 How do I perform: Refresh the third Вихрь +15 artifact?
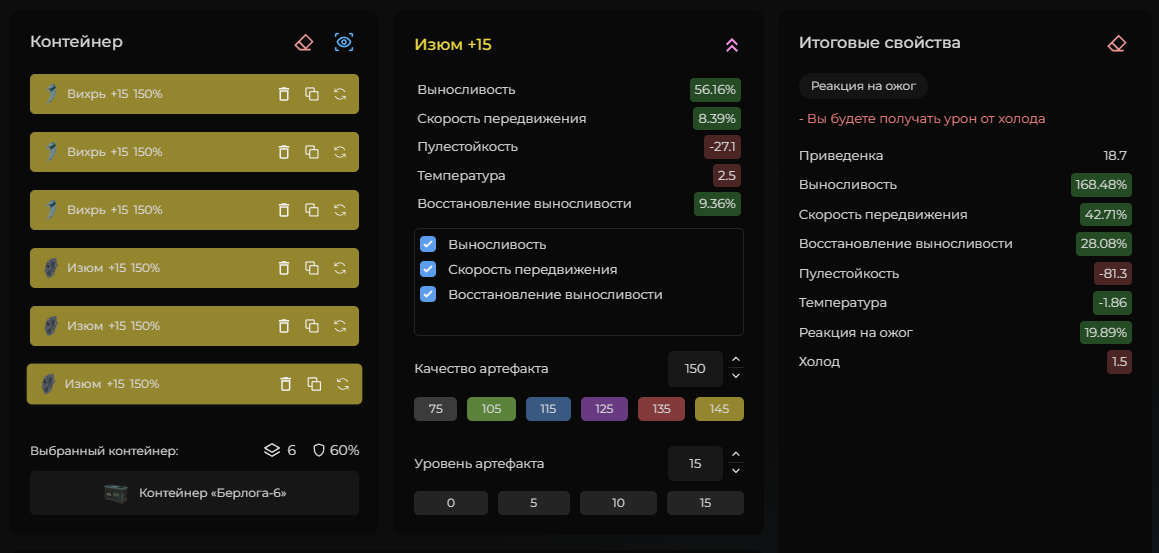[x=340, y=210]
